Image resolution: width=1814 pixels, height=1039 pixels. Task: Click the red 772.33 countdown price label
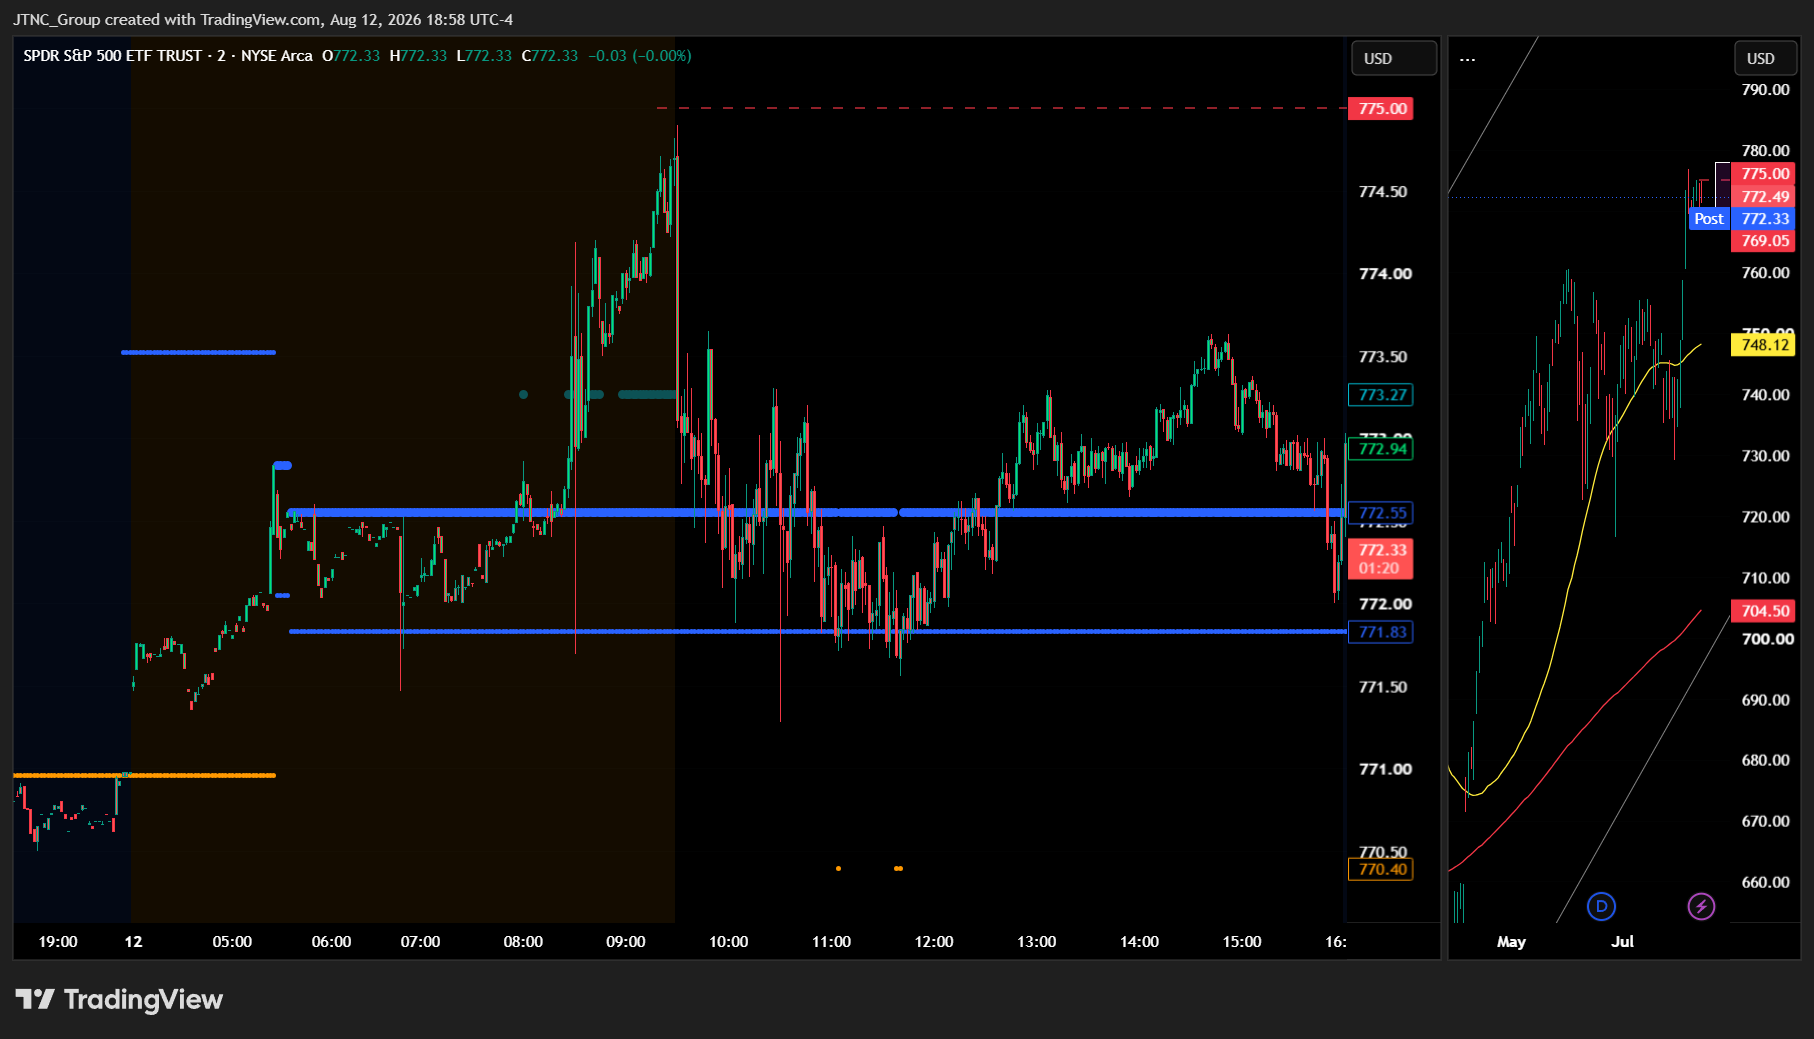coord(1381,559)
